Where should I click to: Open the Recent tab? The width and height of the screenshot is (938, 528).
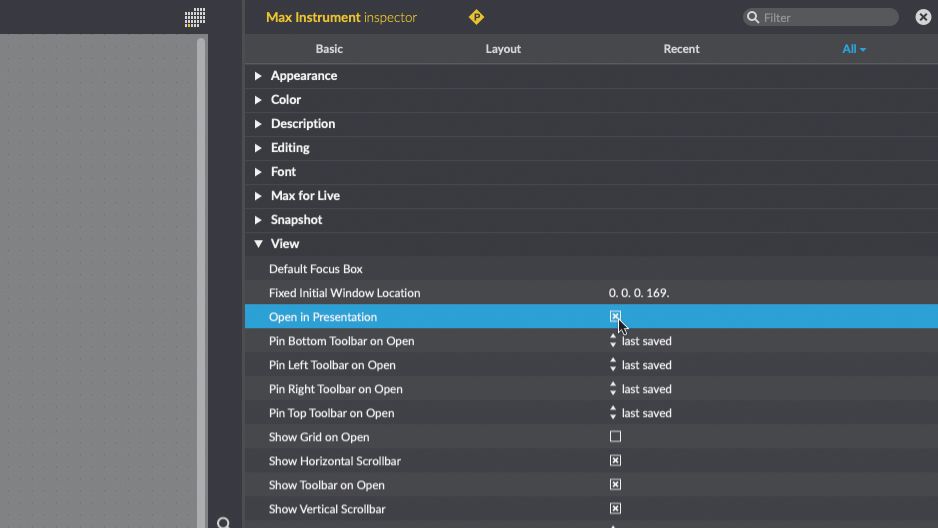click(x=681, y=49)
